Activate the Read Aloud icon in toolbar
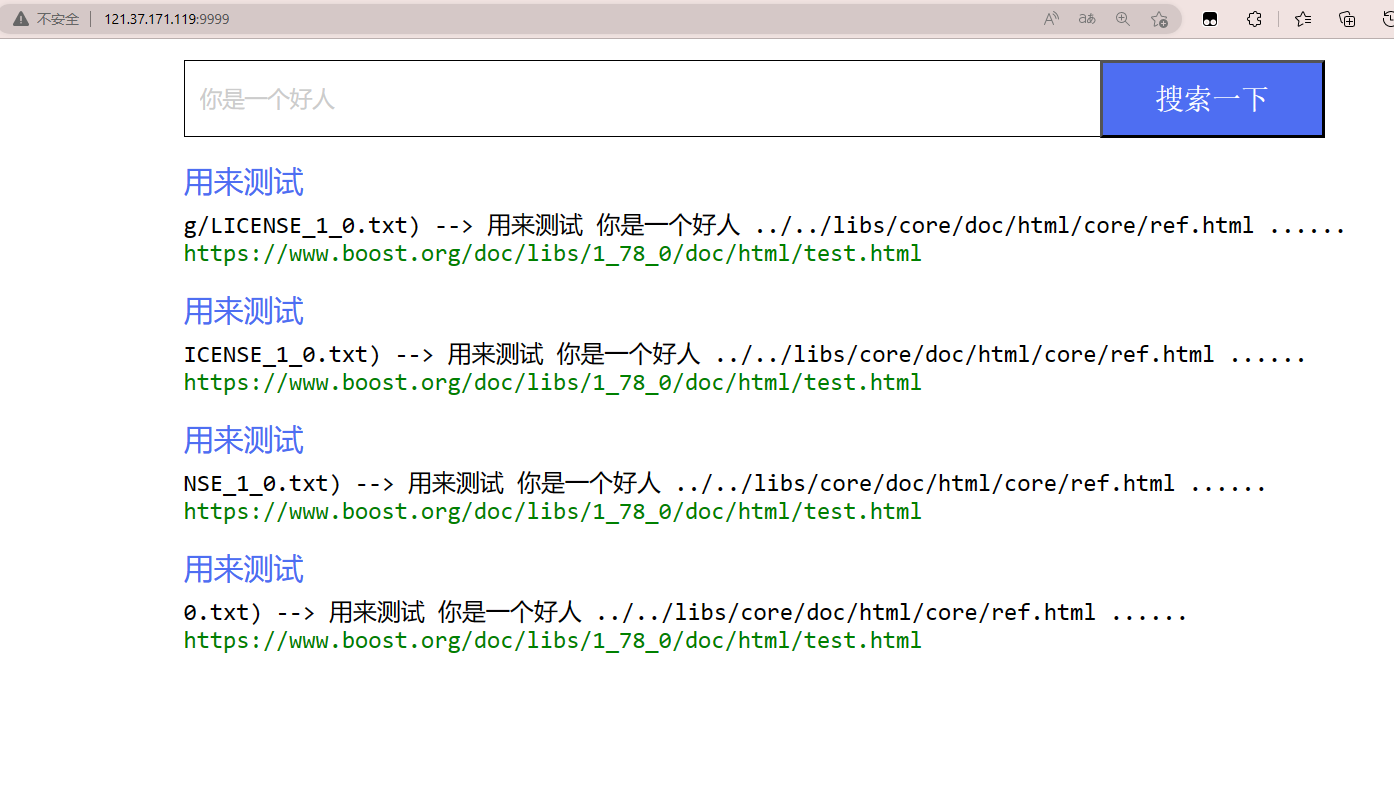 (x=1050, y=18)
